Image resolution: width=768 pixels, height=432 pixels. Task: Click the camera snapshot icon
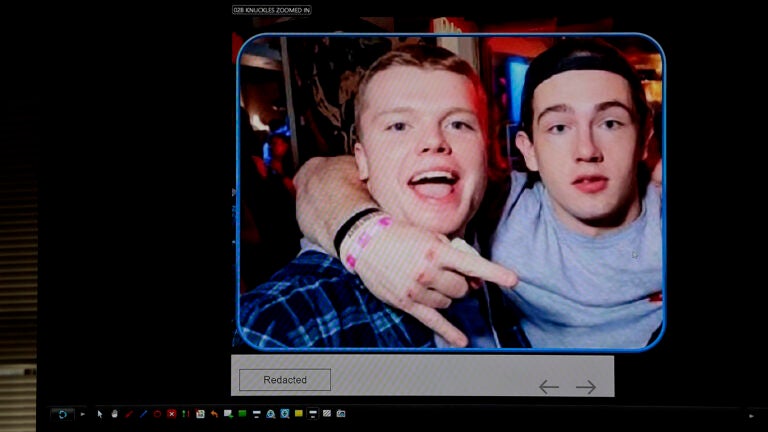coord(341,414)
